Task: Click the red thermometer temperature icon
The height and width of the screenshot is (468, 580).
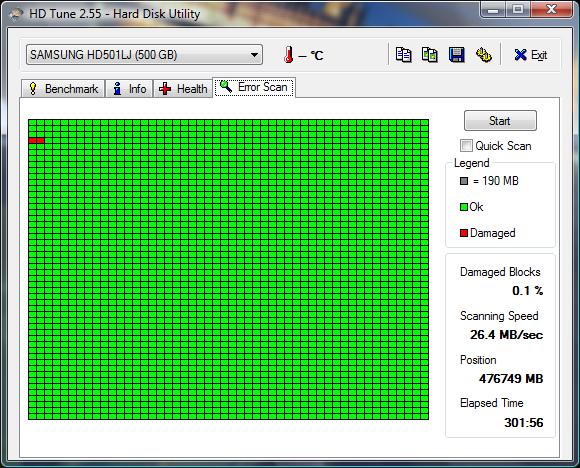Action: click(x=289, y=55)
